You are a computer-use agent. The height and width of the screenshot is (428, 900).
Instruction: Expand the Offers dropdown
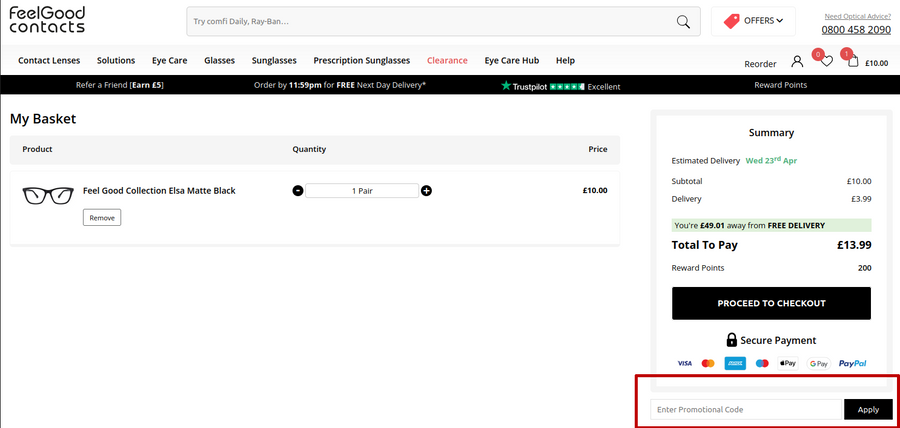coord(753,21)
